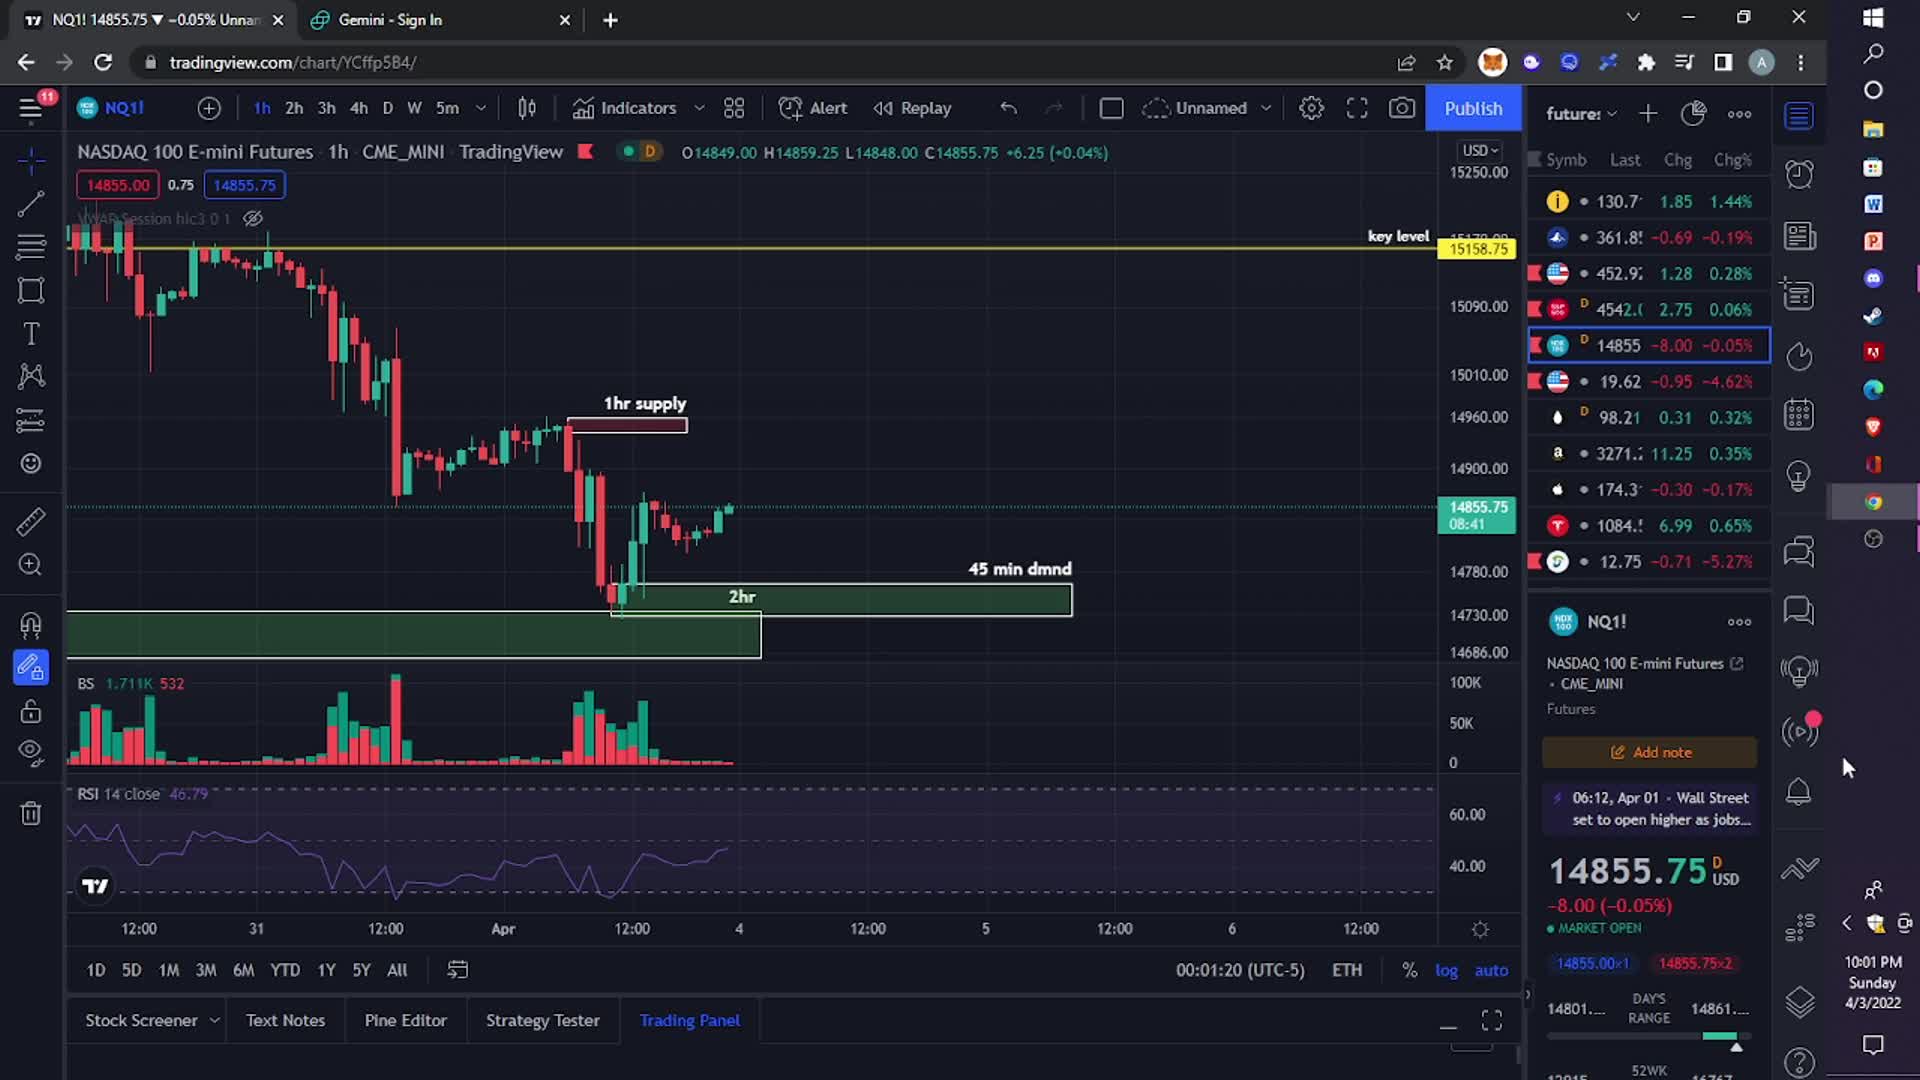This screenshot has height=1080, width=1920.
Task: Open the Alerts panel clock icon
Action: tap(1799, 174)
